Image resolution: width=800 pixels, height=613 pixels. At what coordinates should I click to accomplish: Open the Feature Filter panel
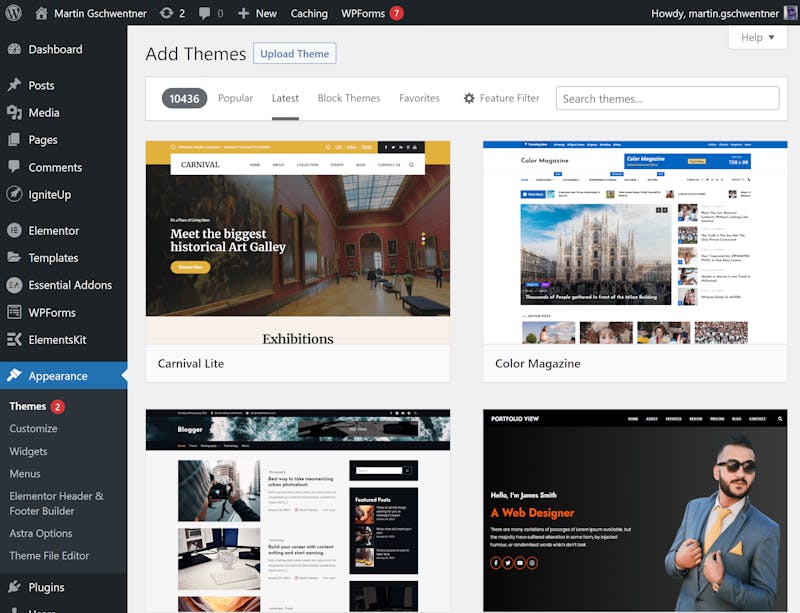point(502,98)
